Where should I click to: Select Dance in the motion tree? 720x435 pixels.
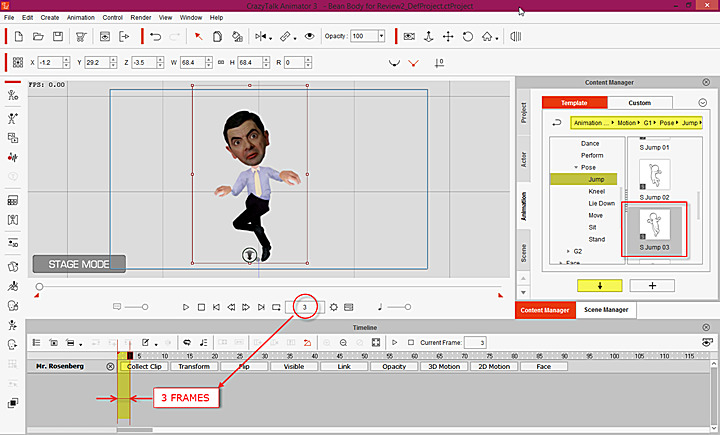tap(590, 143)
